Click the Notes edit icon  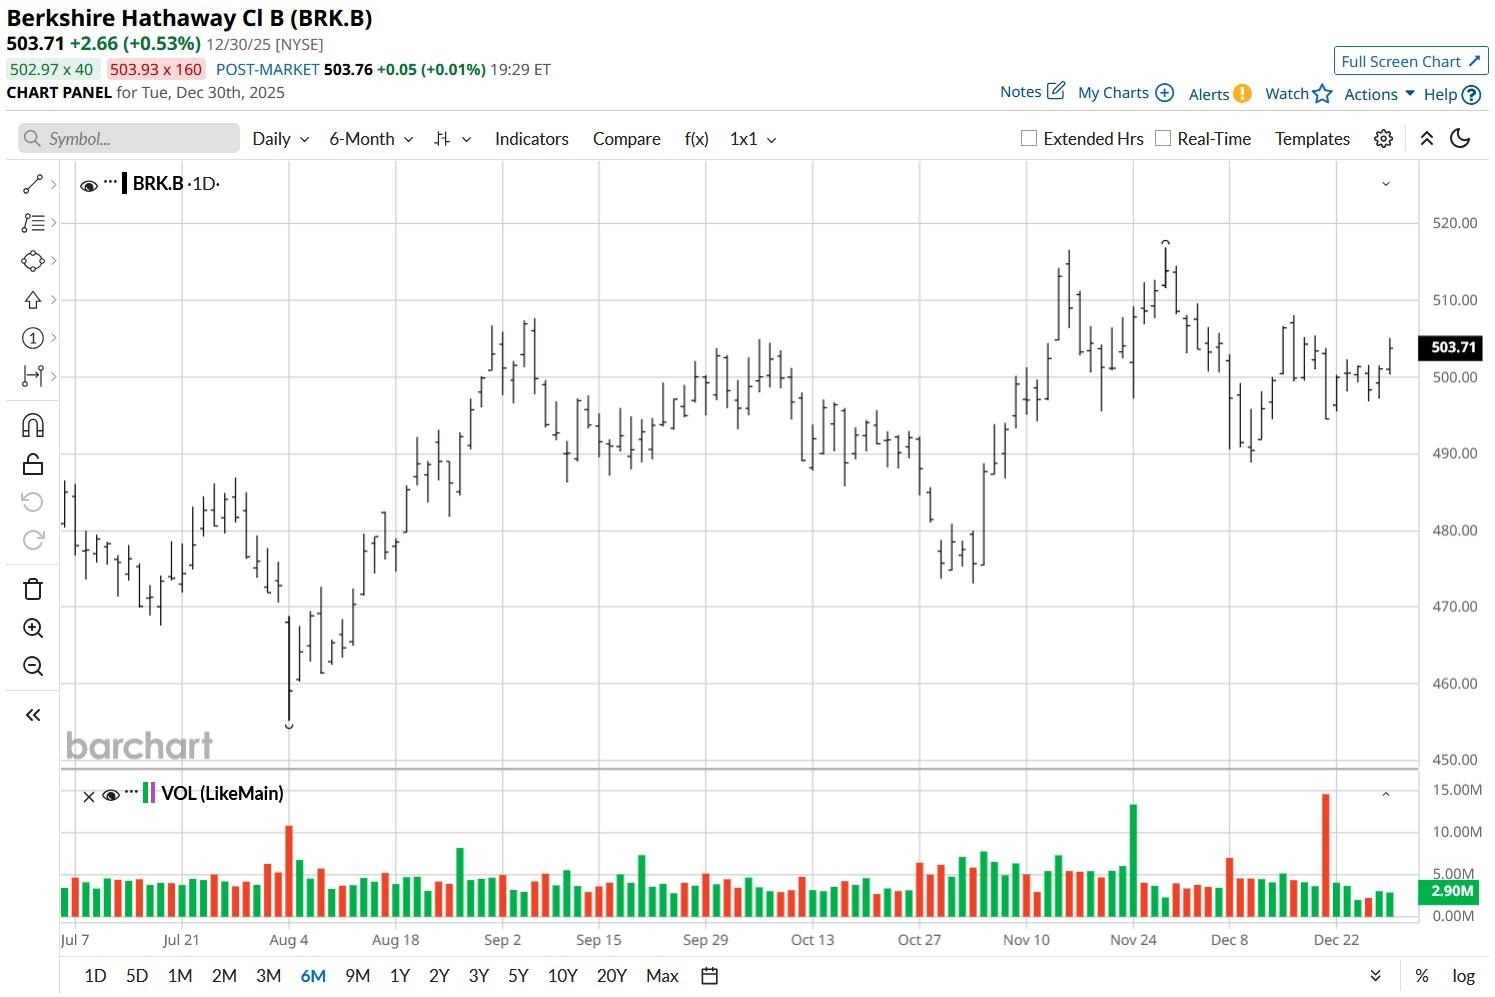[1056, 91]
